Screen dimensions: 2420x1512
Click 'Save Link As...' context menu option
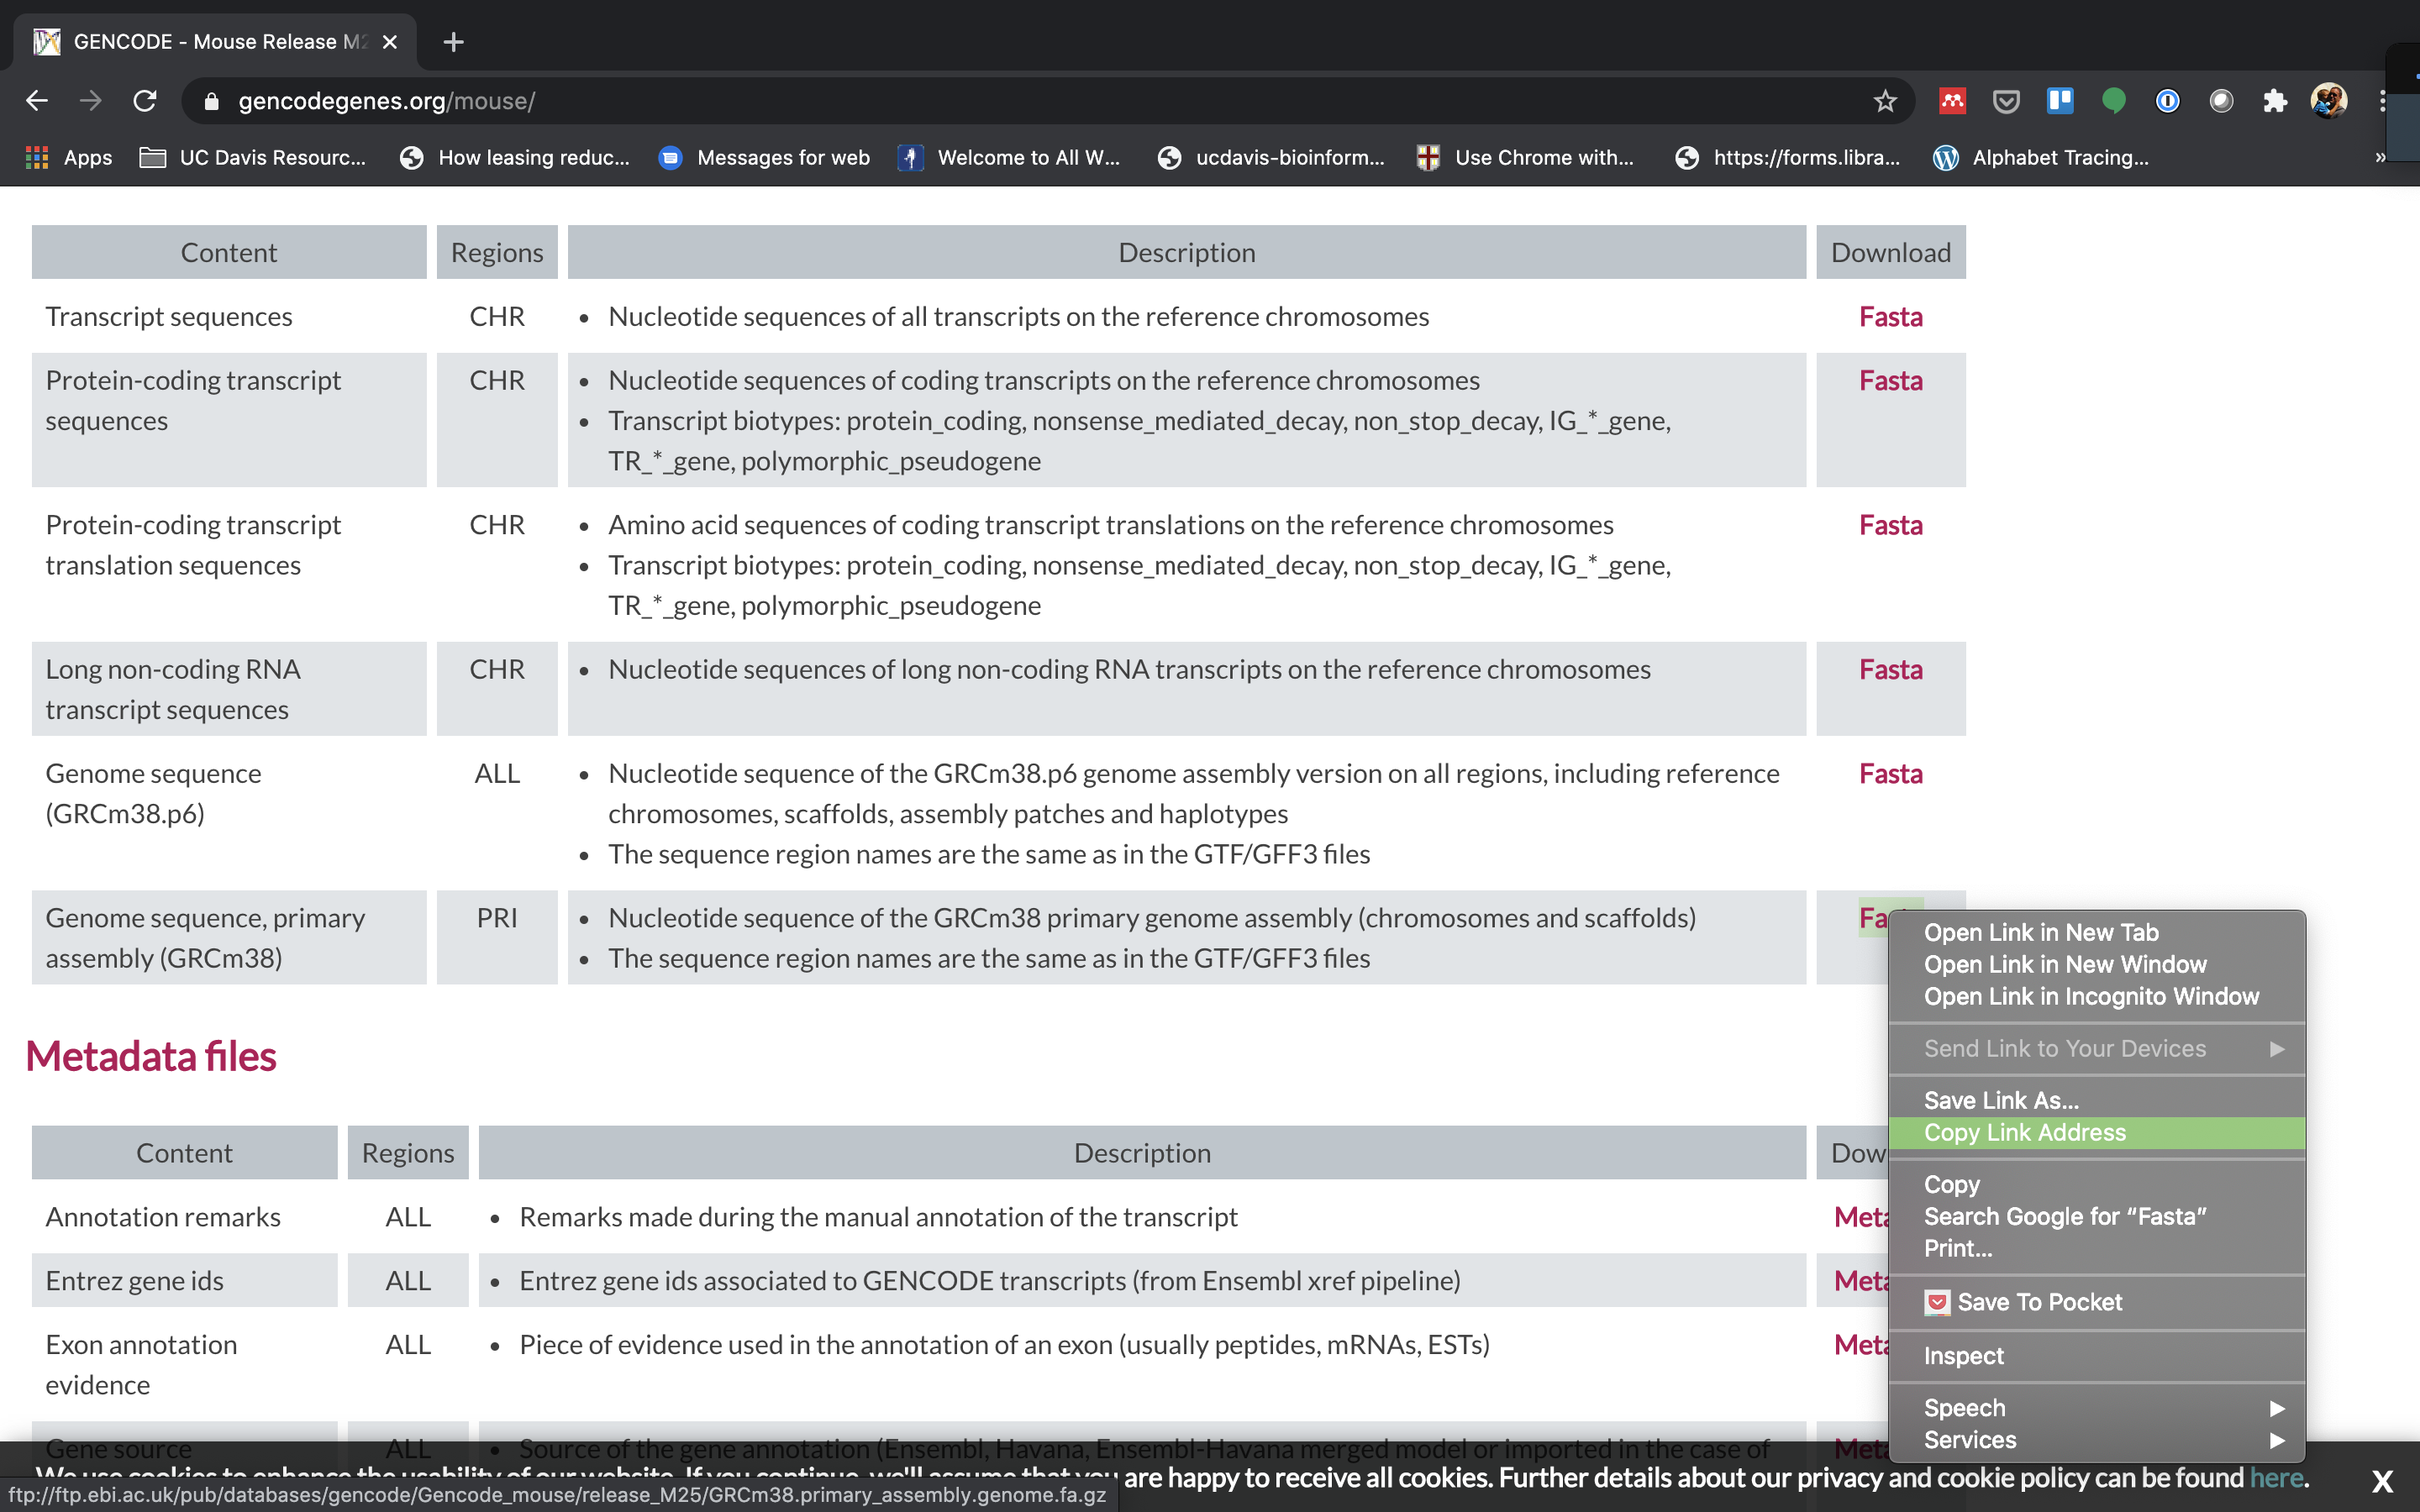[x=2002, y=1100]
